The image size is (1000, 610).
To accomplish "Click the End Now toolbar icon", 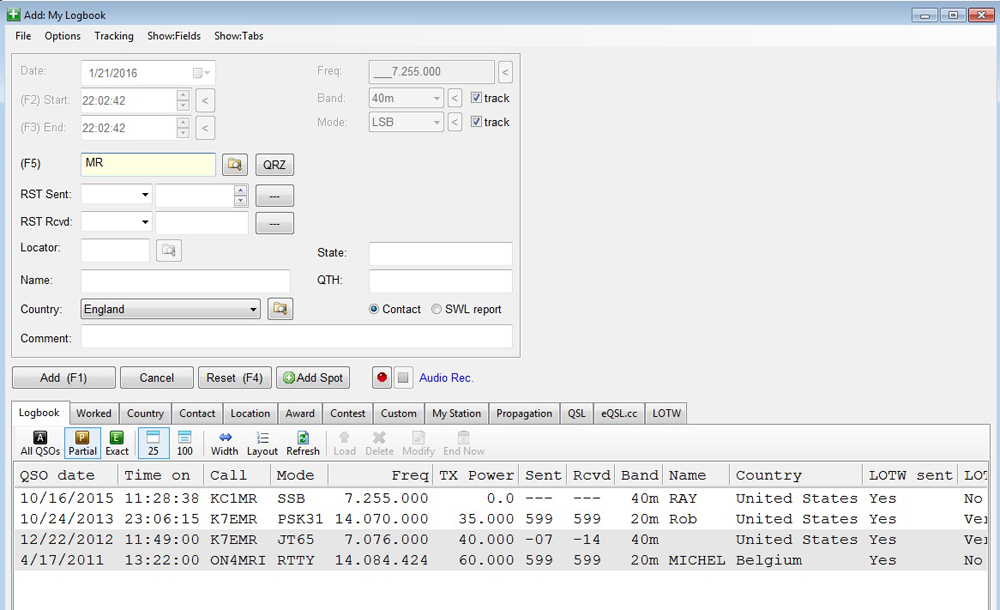I will pos(464,443).
